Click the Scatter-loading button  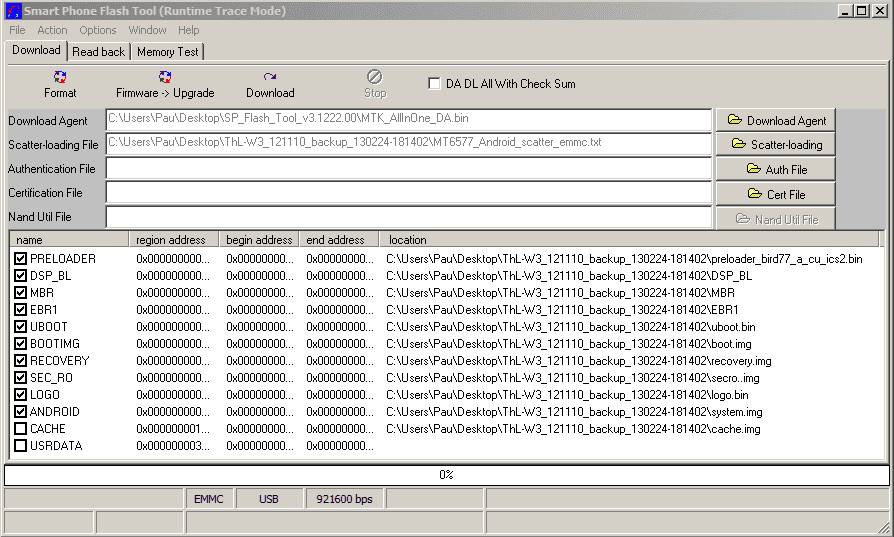[x=775, y=145]
